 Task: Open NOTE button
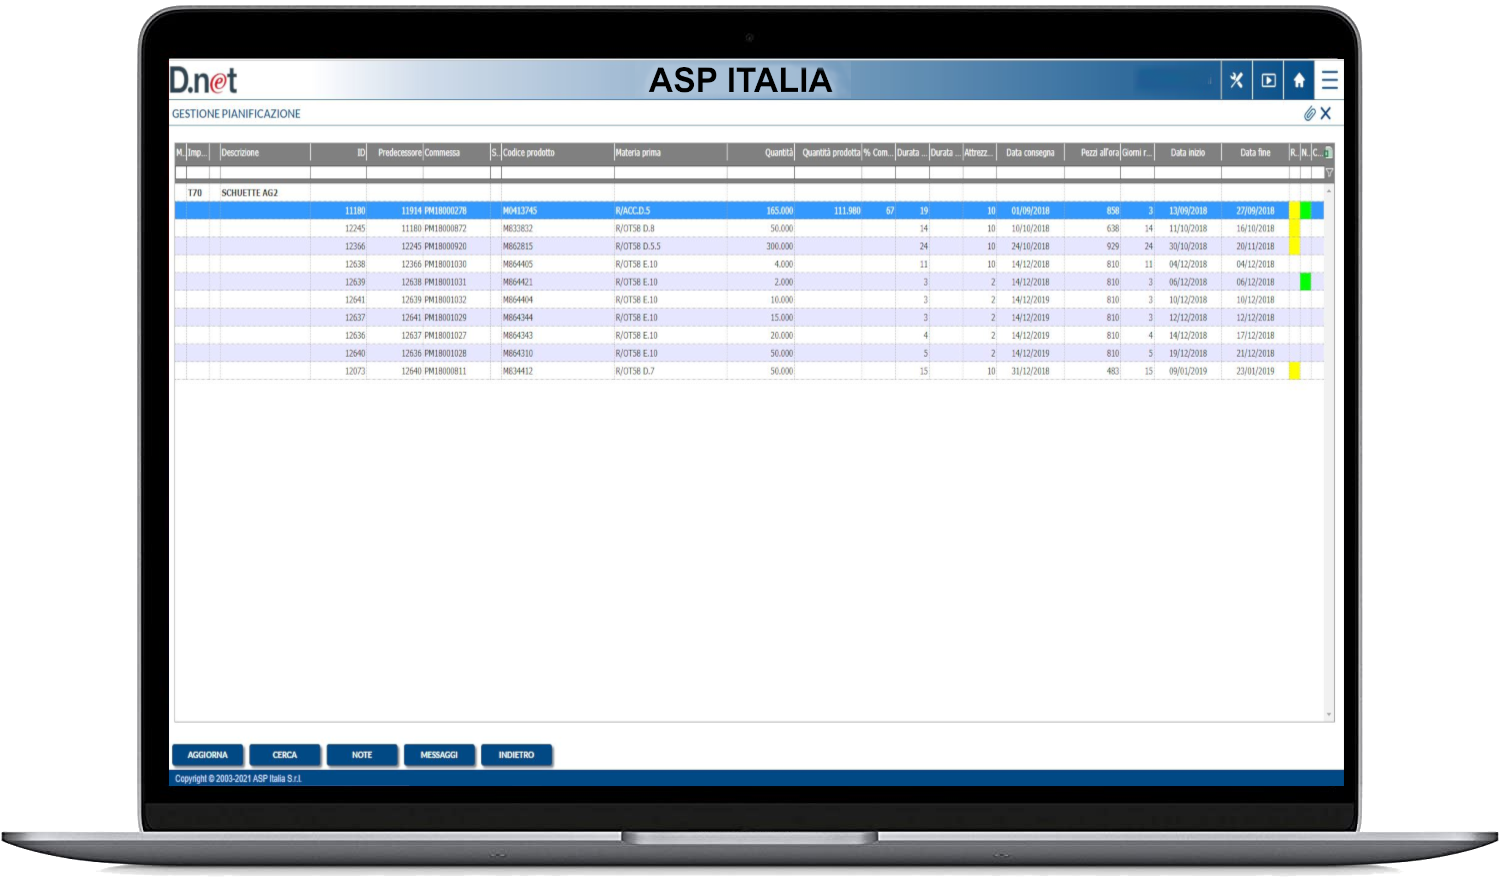(x=362, y=755)
